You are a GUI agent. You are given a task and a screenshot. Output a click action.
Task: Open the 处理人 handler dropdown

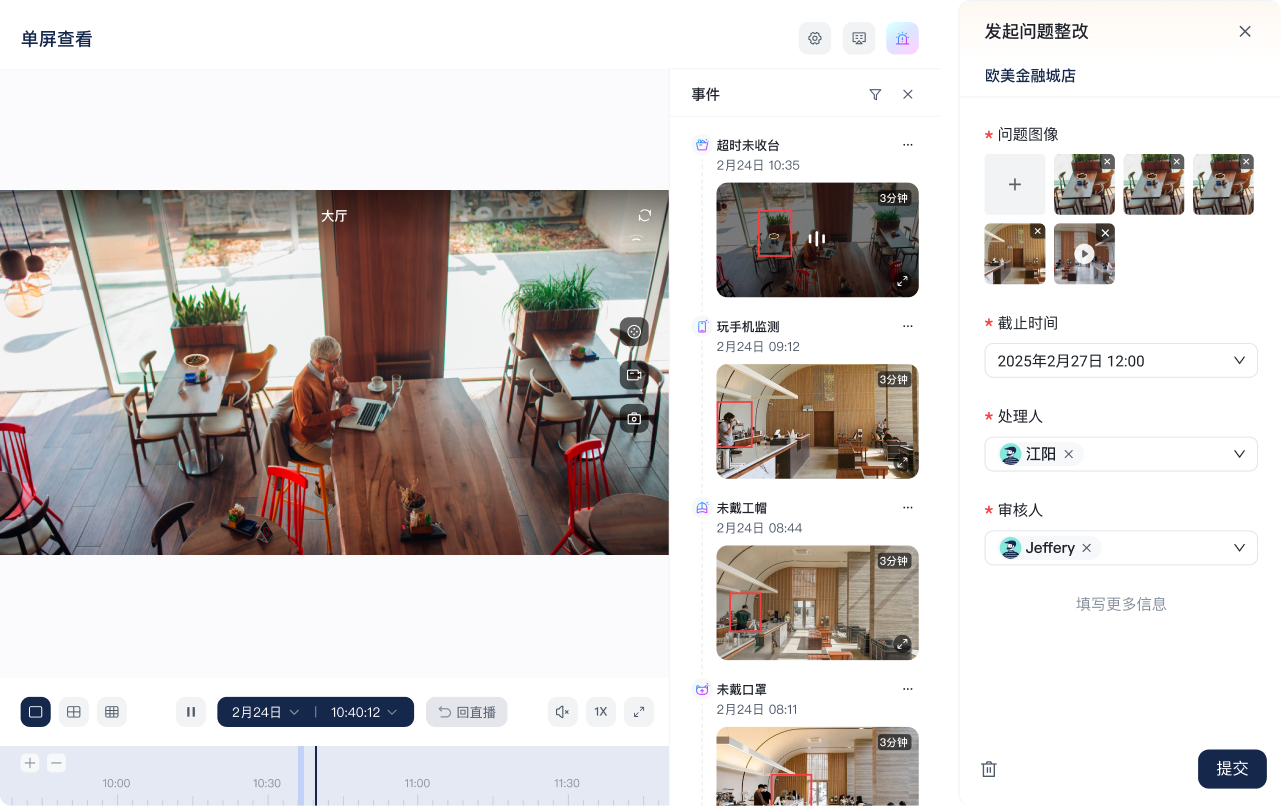(x=1239, y=454)
